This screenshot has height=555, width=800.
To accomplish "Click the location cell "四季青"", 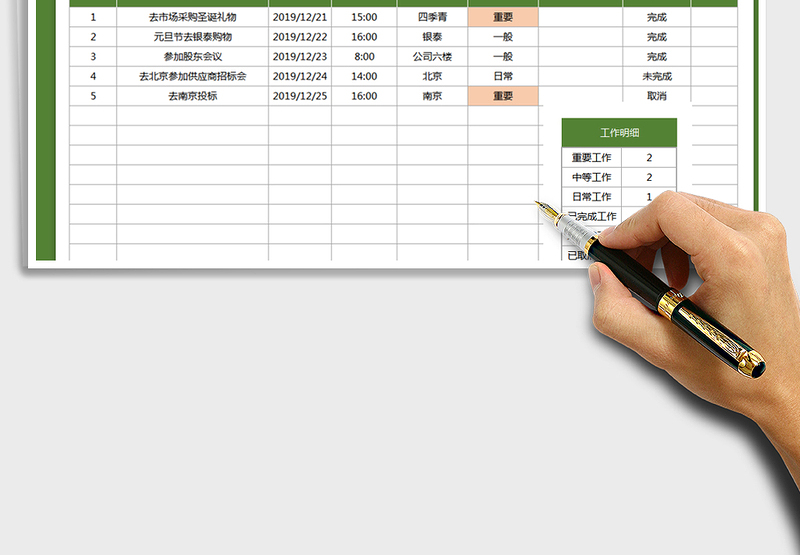I will click(432, 17).
